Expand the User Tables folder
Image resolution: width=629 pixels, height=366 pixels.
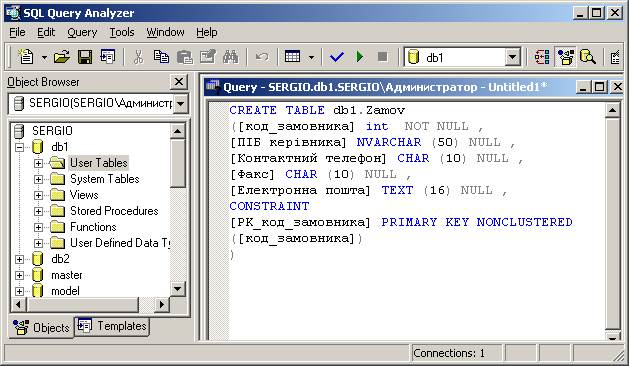tap(38, 163)
